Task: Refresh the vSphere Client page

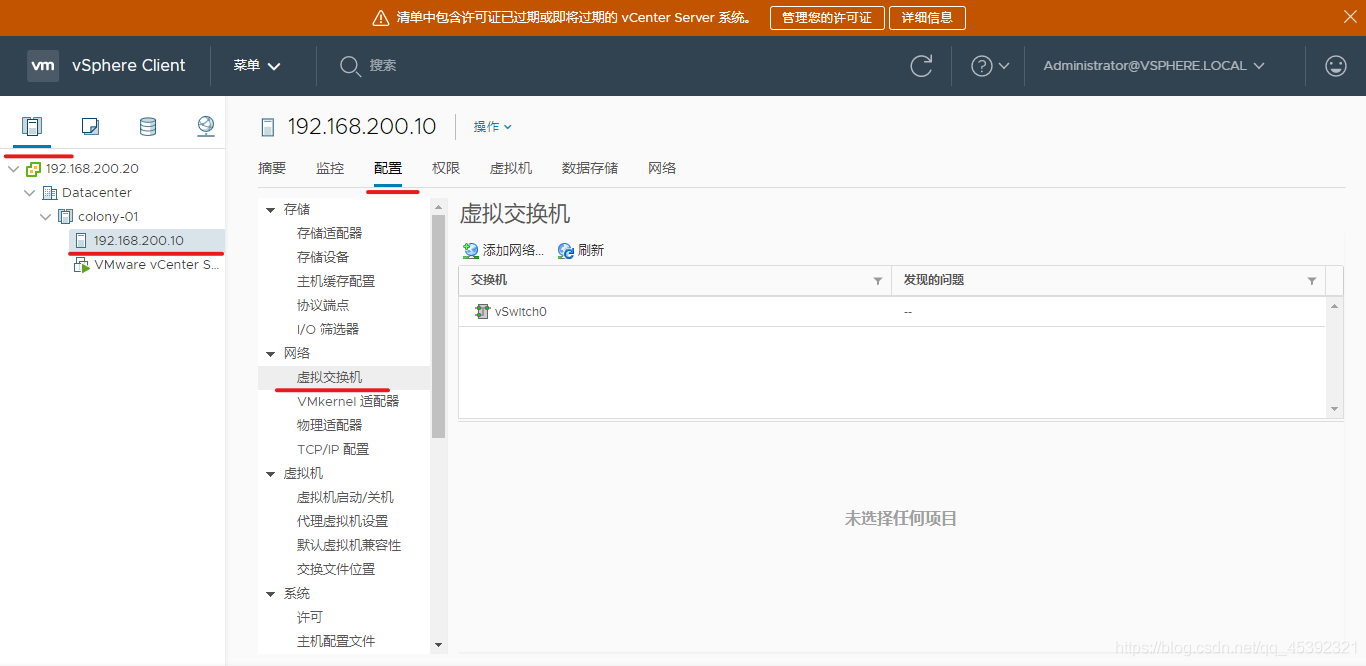Action: 921,66
